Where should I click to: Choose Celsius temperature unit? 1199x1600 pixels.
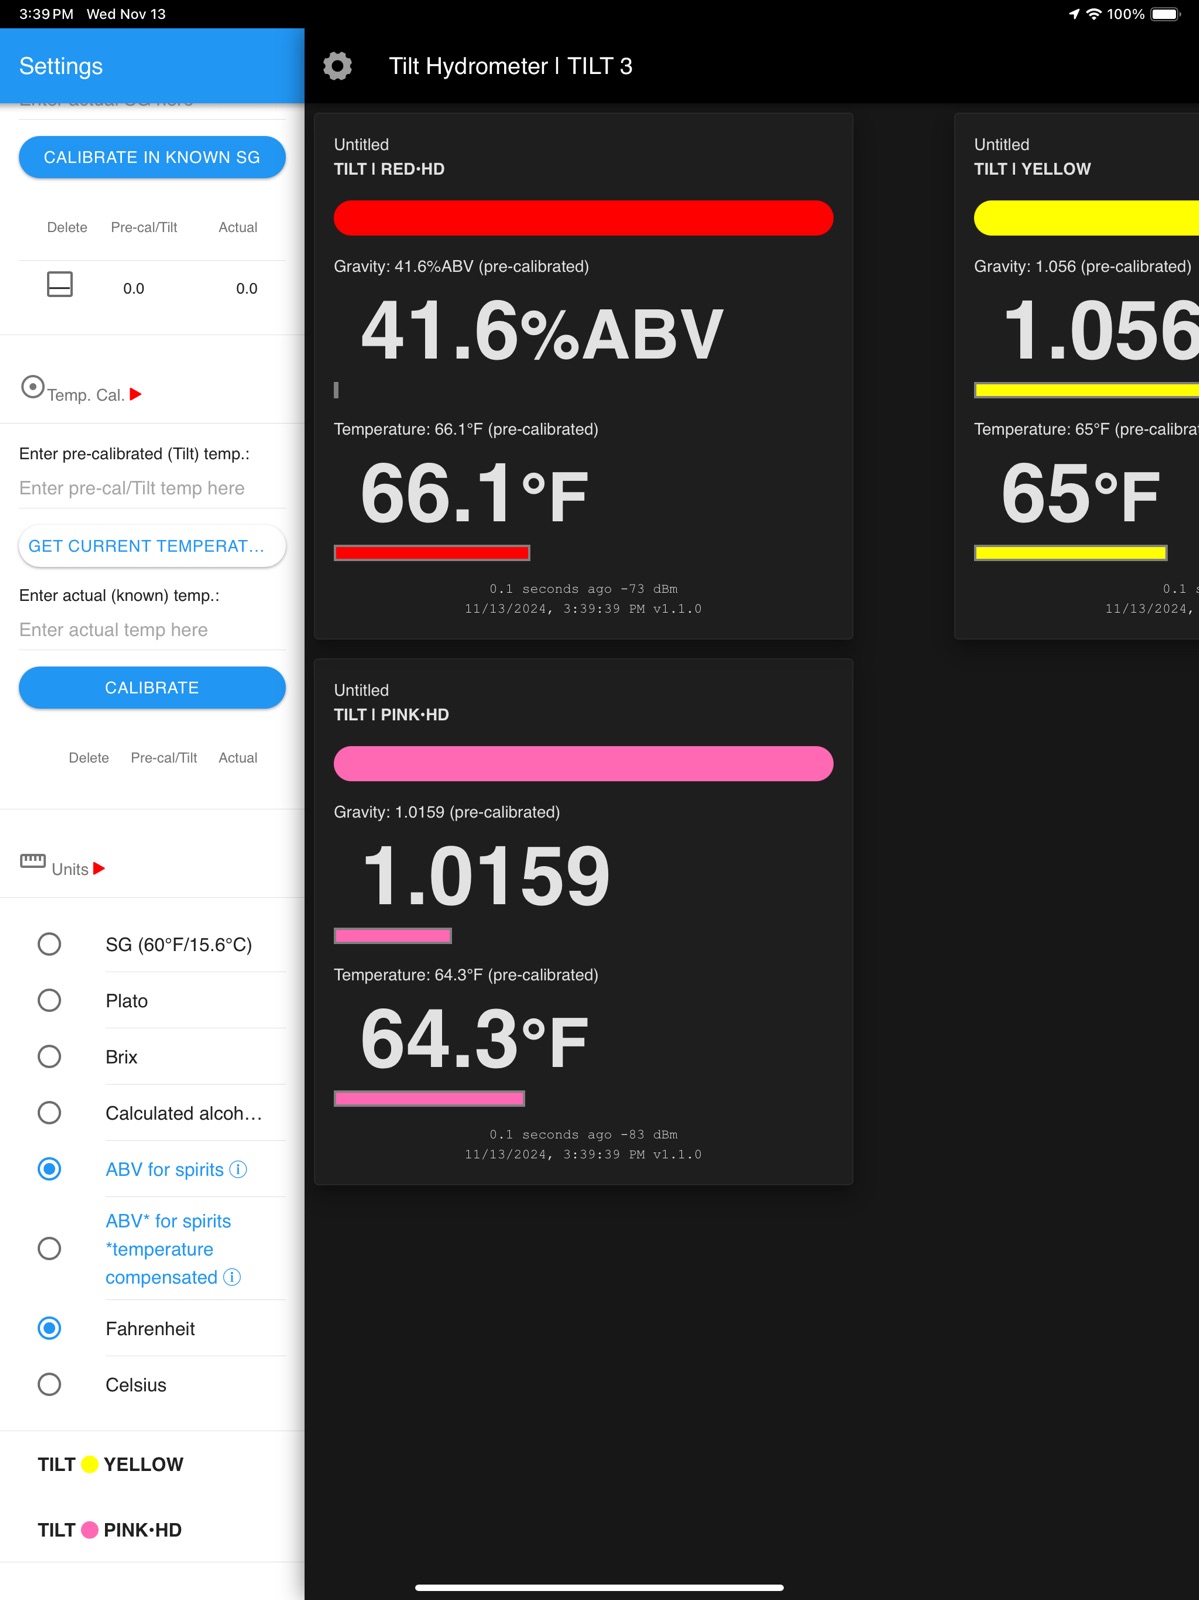coord(49,1384)
